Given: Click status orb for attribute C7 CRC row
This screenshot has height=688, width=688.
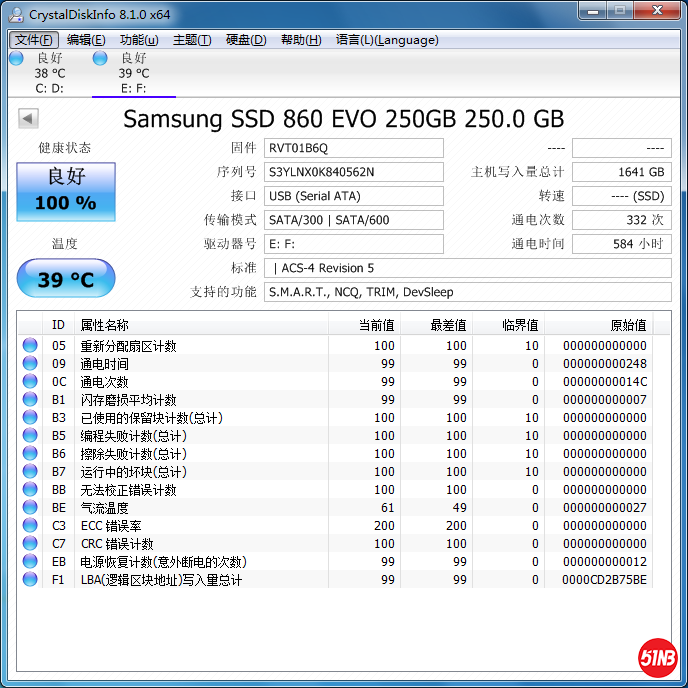Looking at the screenshot, I should pos(30,544).
